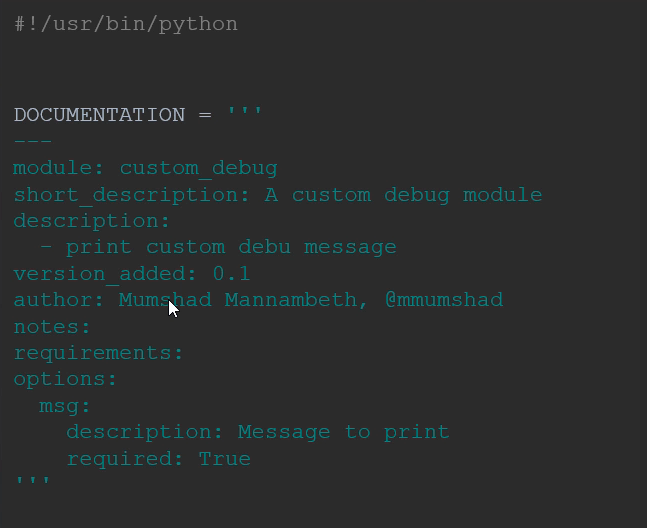Place cursor on the DOCUMENTATION variable name
The image size is (647, 528).
99,115
